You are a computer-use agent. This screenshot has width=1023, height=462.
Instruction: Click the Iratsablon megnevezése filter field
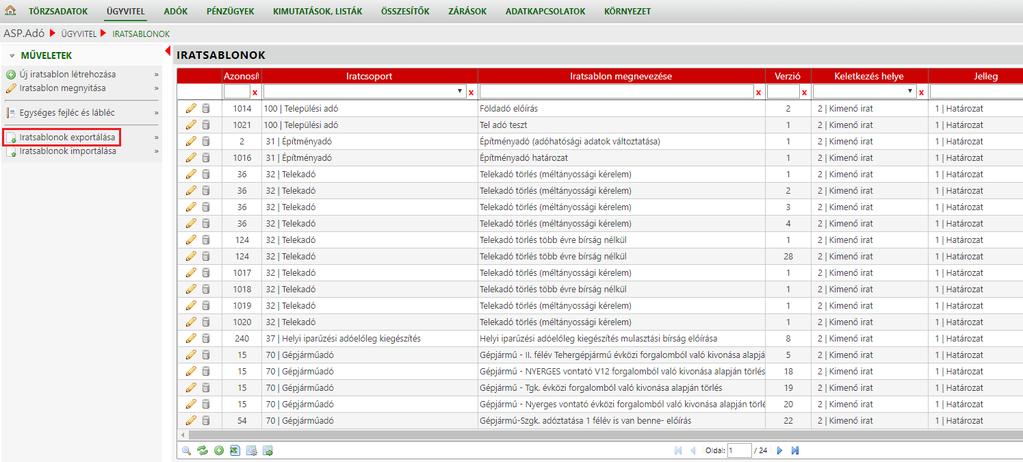616,93
